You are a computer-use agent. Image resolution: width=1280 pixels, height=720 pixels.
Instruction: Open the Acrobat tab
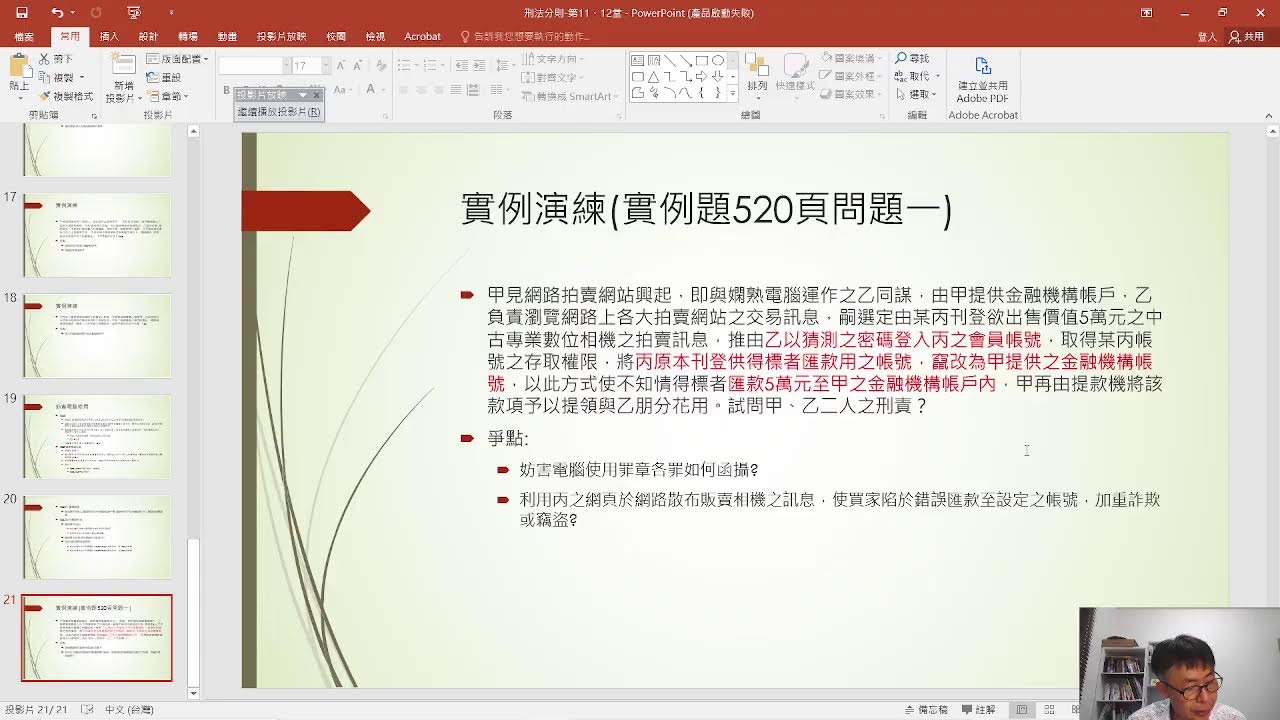(422, 36)
